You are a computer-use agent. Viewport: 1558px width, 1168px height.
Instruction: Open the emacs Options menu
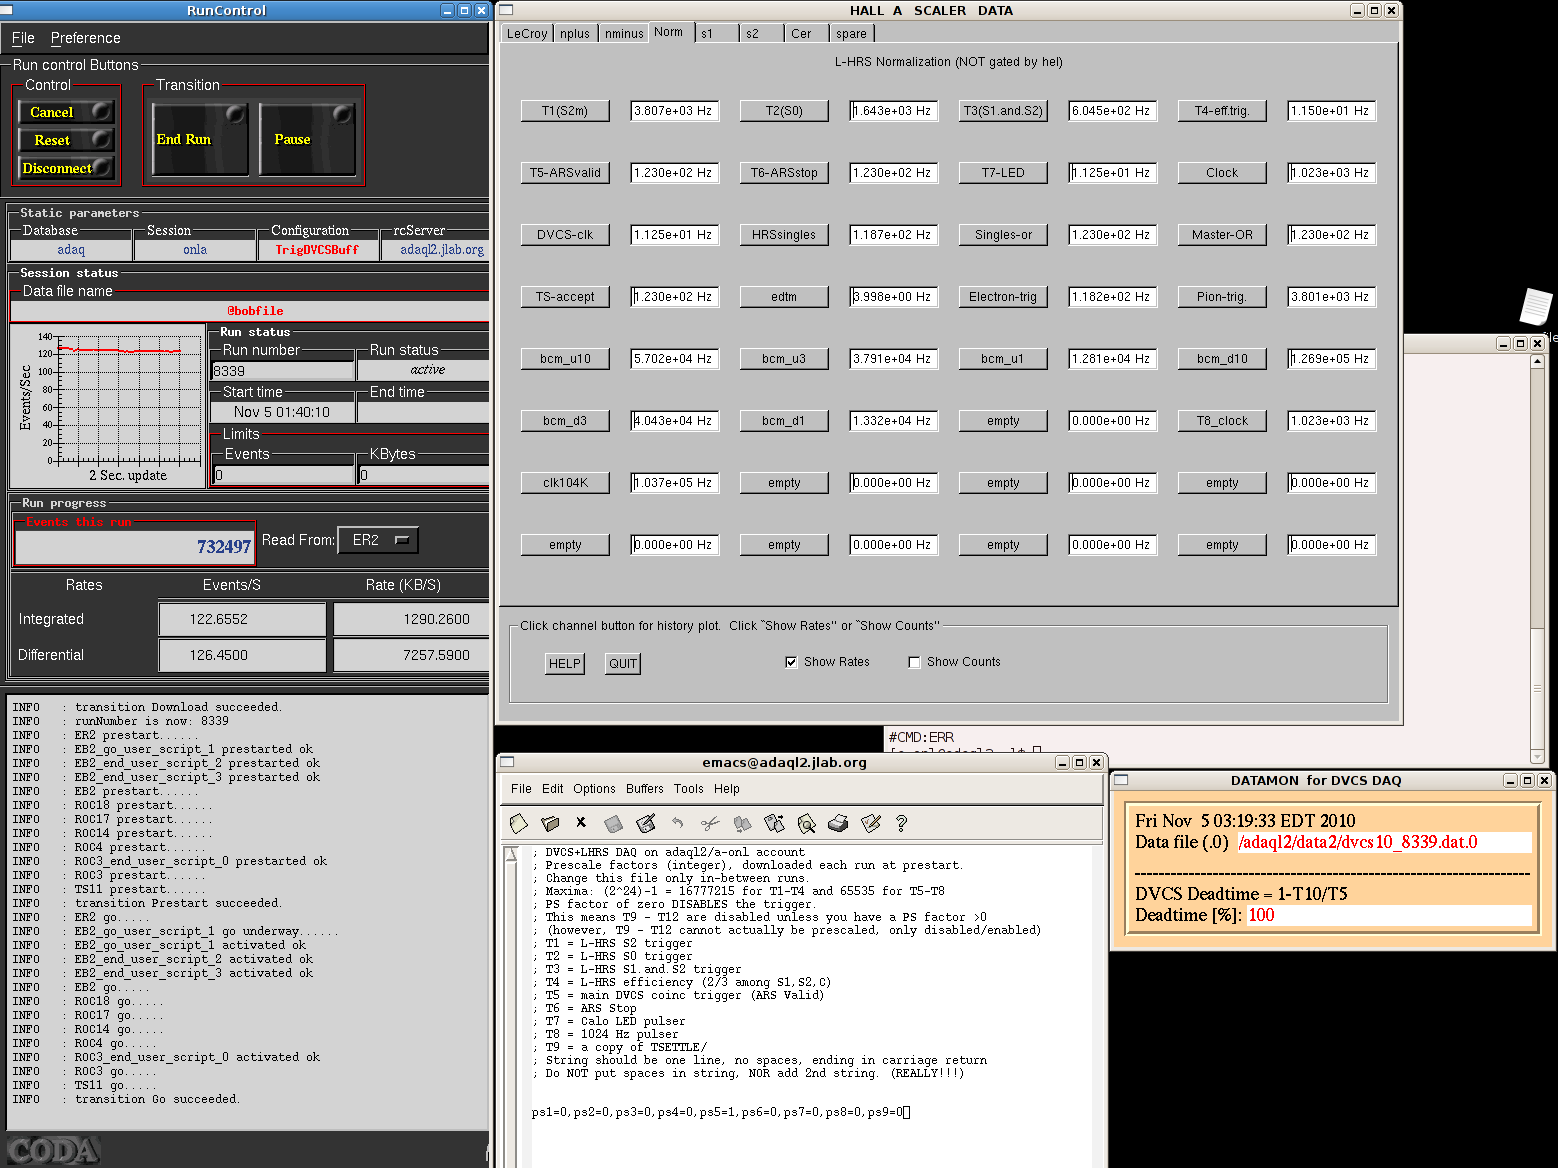pos(594,789)
